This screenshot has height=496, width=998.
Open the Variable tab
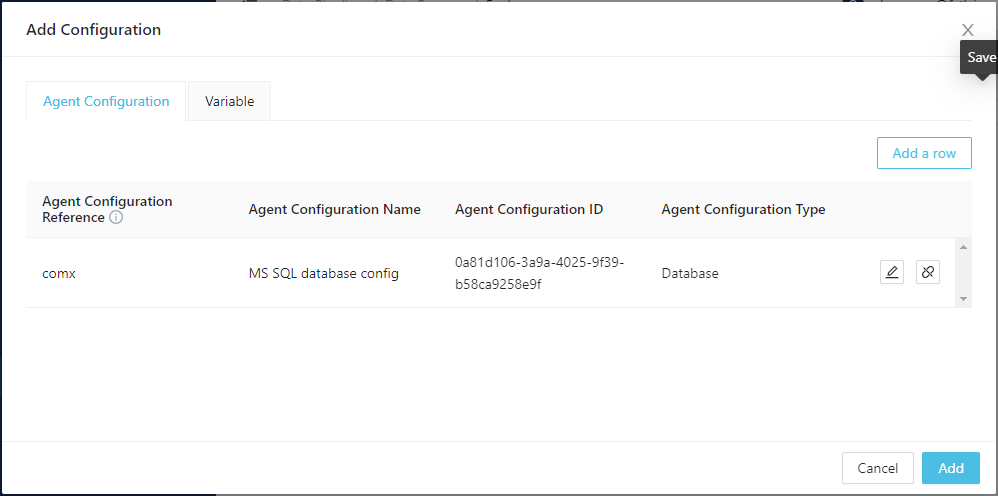coord(229,101)
